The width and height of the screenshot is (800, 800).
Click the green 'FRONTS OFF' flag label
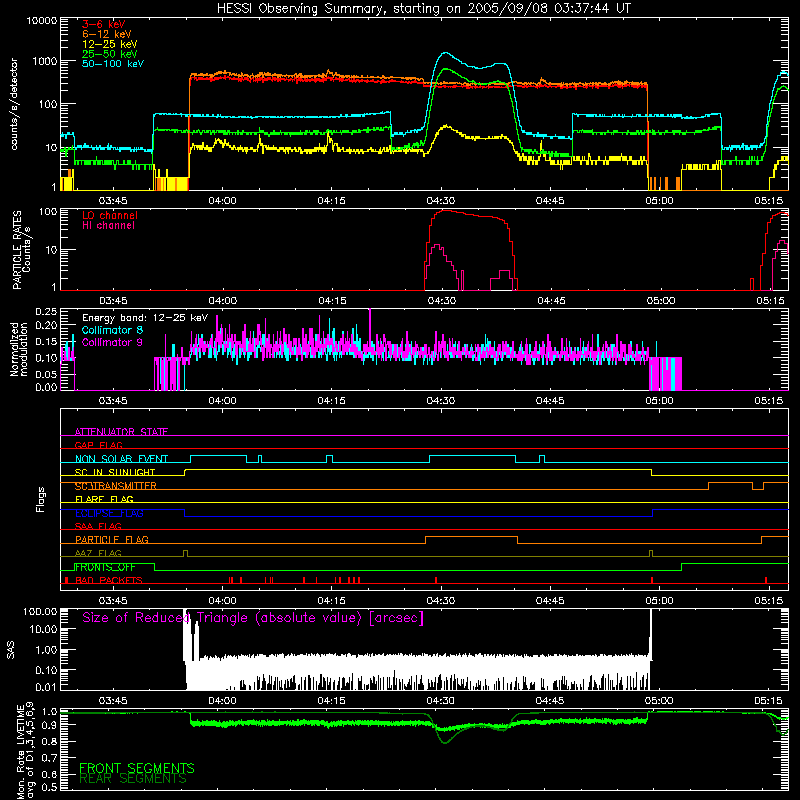[105, 567]
